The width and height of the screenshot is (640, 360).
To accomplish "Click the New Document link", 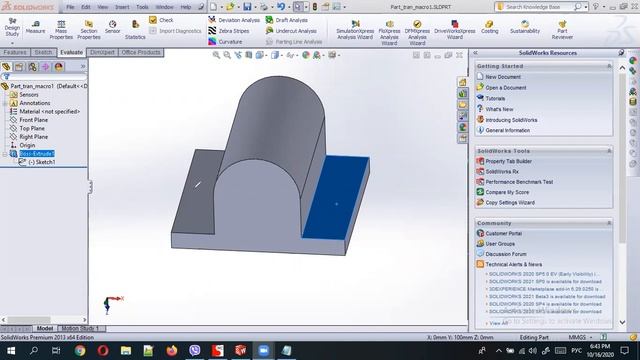I will tap(503, 77).
